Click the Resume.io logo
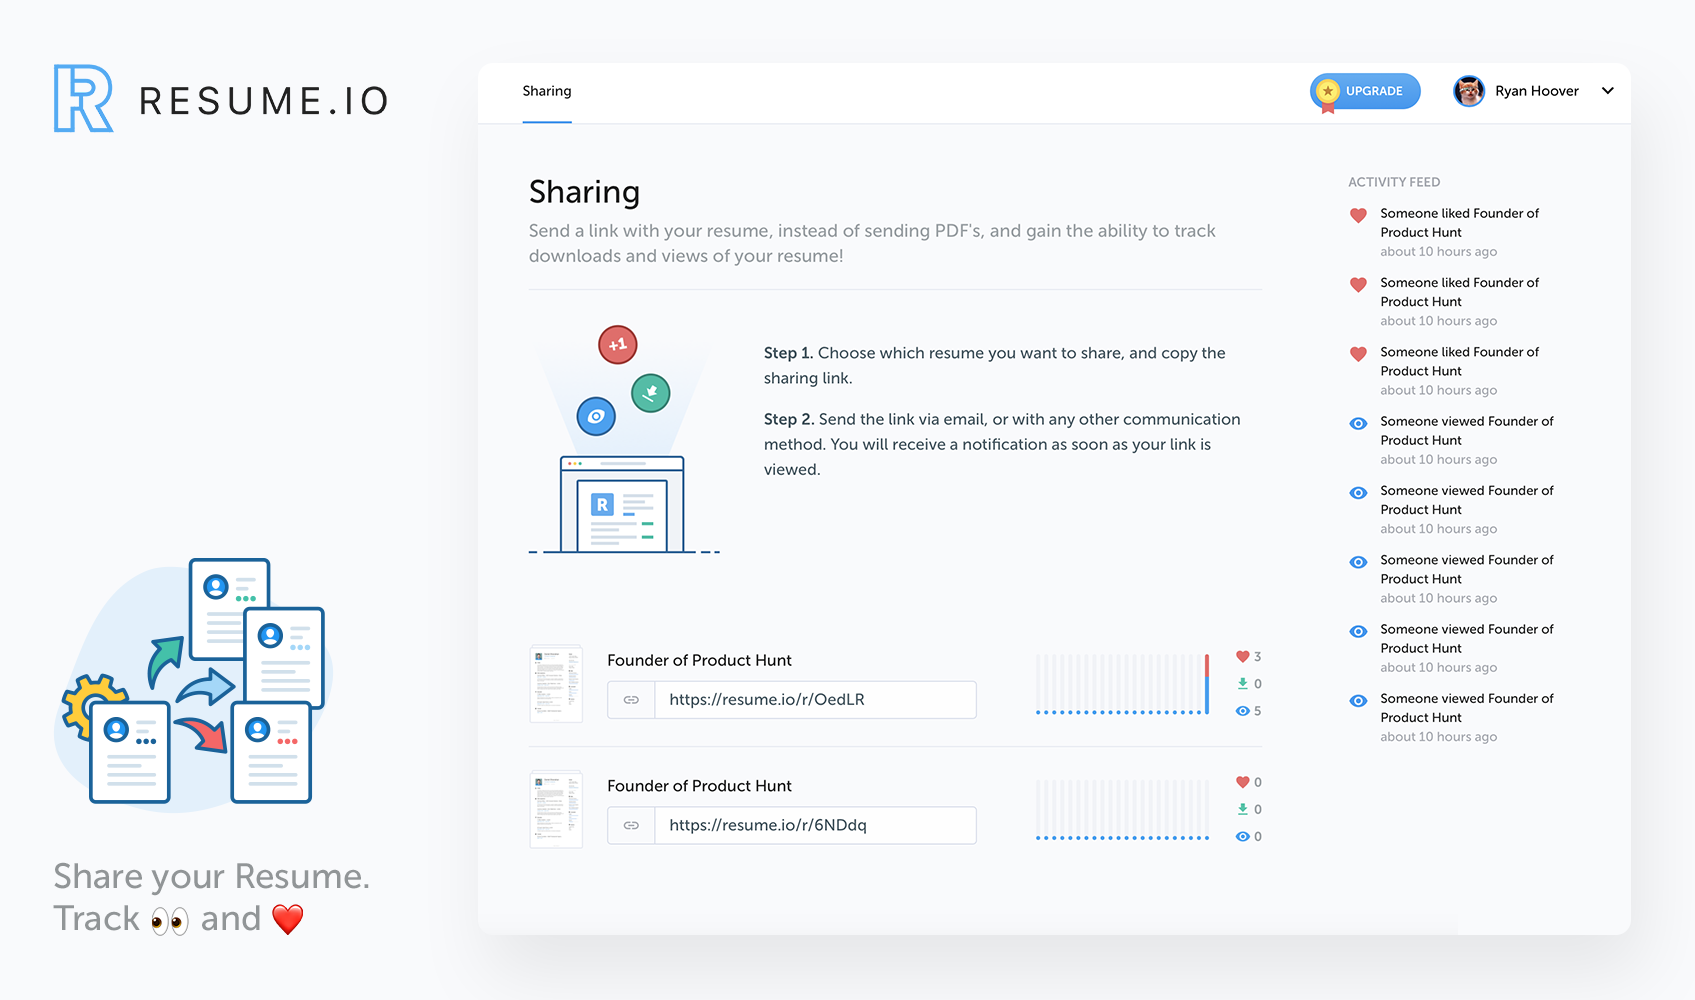The height and width of the screenshot is (1000, 1695). click(83, 98)
